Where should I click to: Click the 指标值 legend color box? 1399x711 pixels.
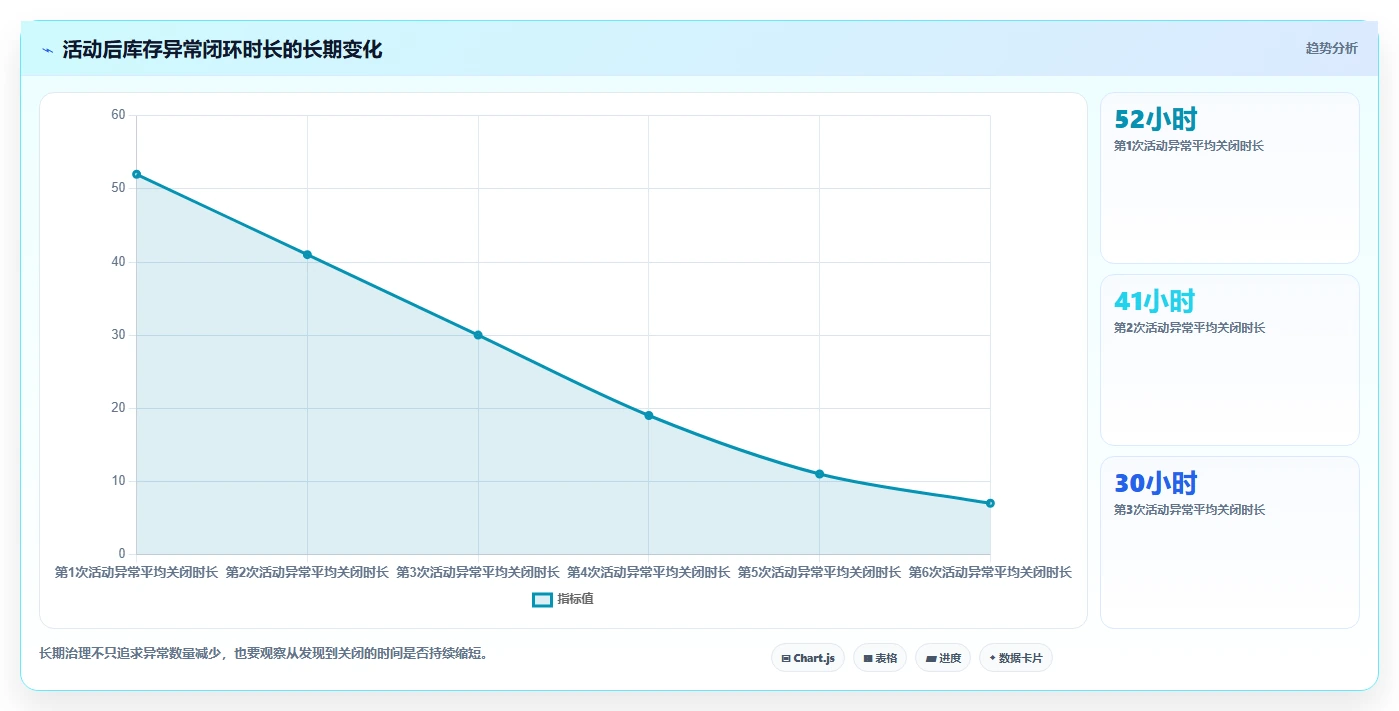[542, 599]
